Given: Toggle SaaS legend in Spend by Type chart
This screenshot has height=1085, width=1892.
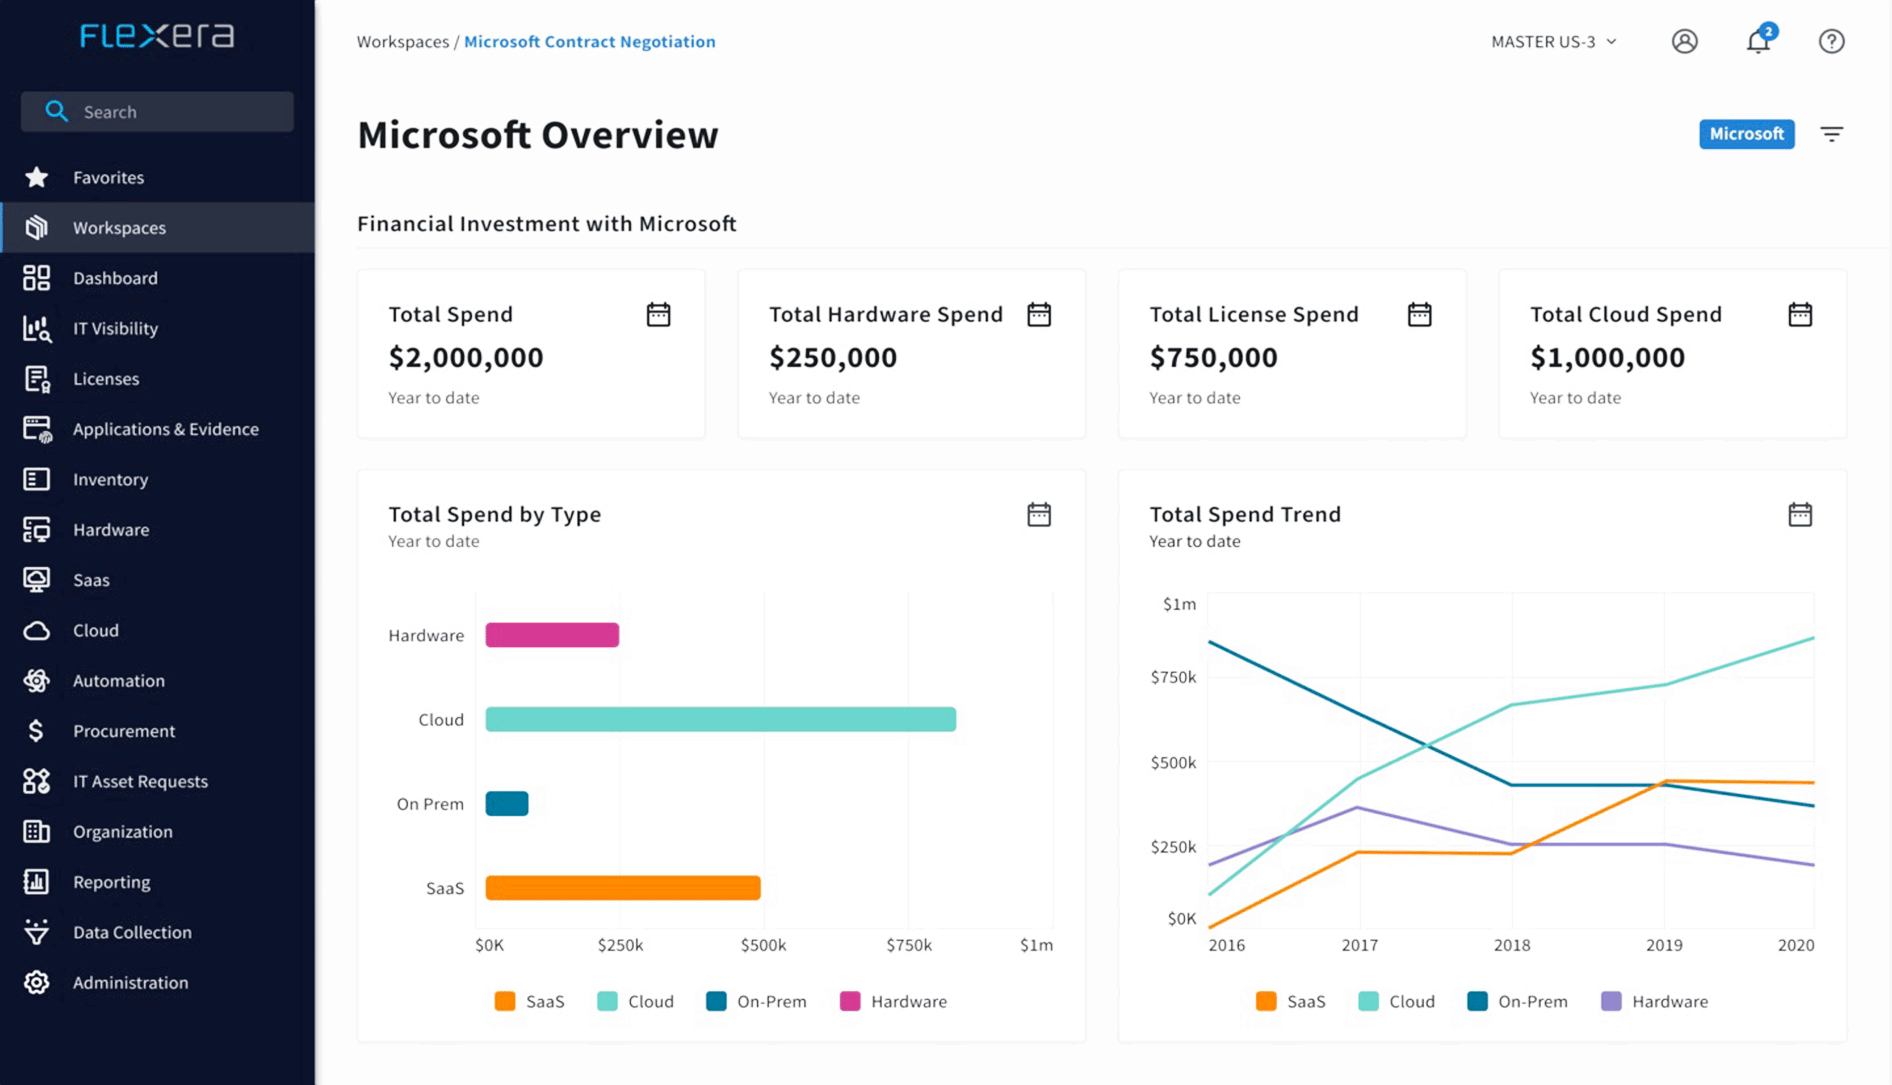Looking at the screenshot, I should [530, 1001].
